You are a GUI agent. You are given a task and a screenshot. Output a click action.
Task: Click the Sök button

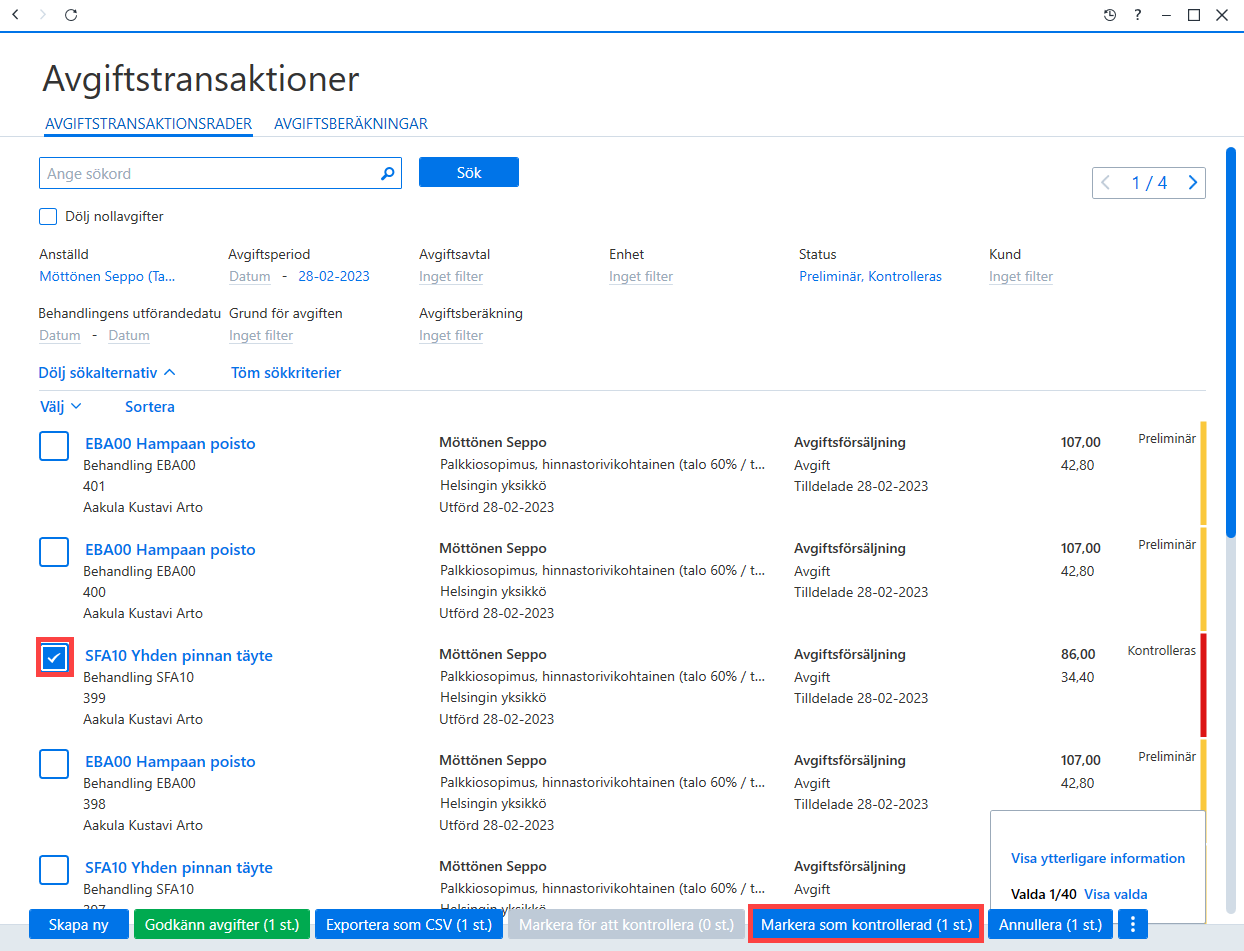pyautogui.click(x=469, y=172)
